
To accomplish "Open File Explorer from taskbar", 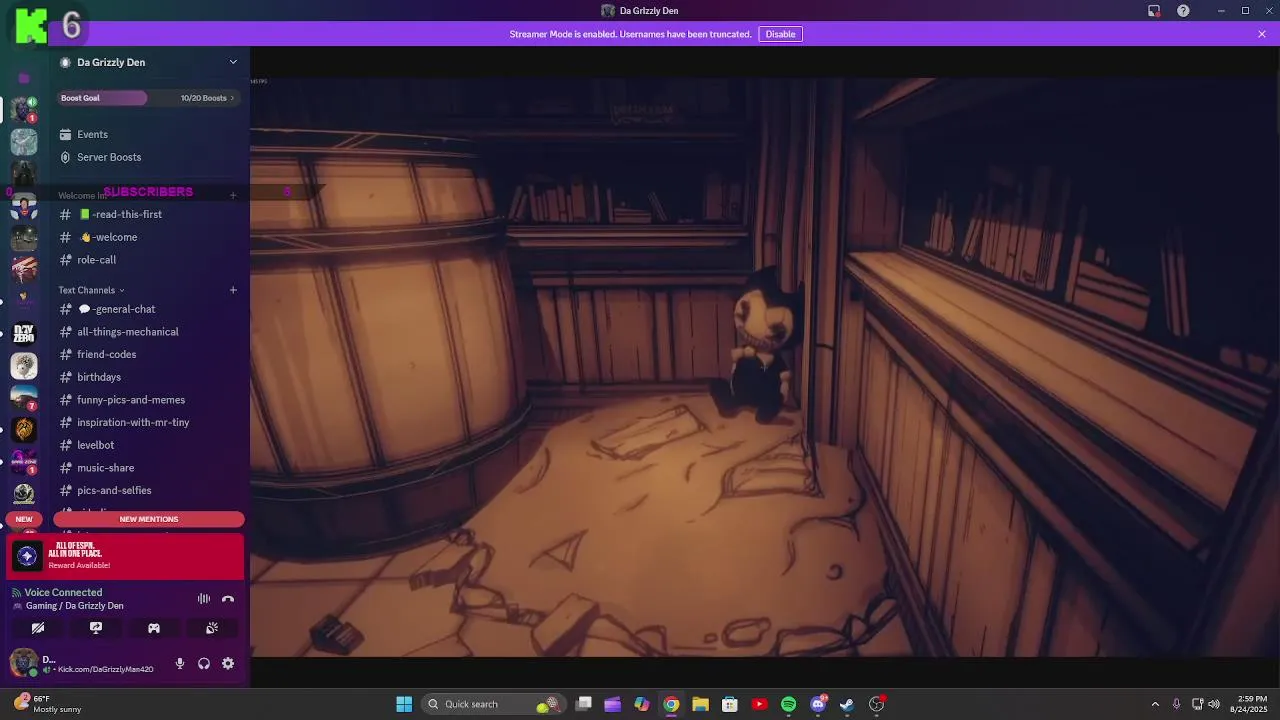I will pos(700,704).
